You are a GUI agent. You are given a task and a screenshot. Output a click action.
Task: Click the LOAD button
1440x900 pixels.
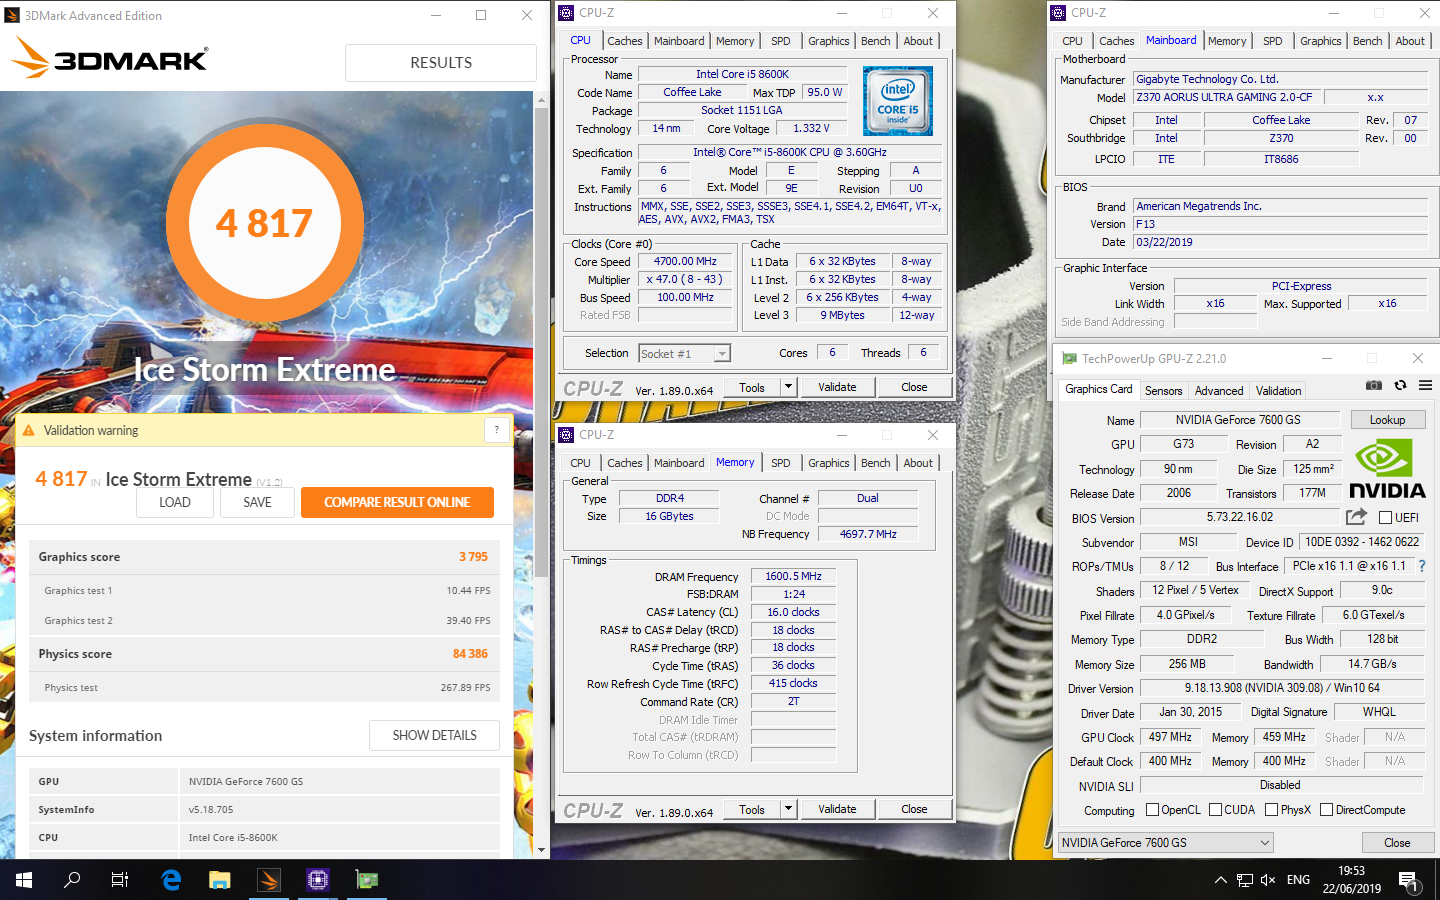point(175,502)
